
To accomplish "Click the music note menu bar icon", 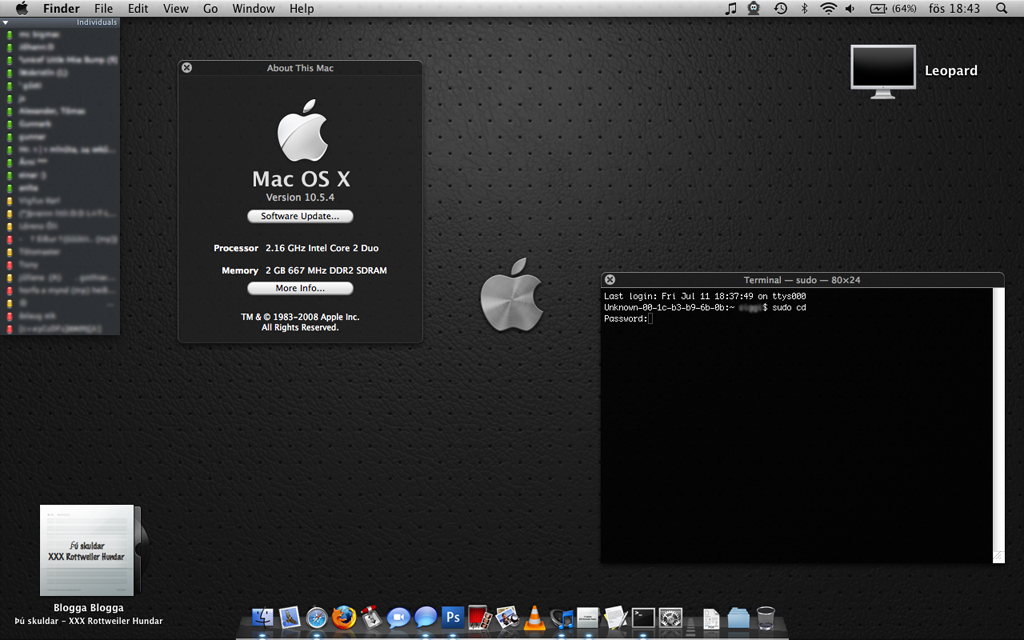I will click(x=731, y=8).
